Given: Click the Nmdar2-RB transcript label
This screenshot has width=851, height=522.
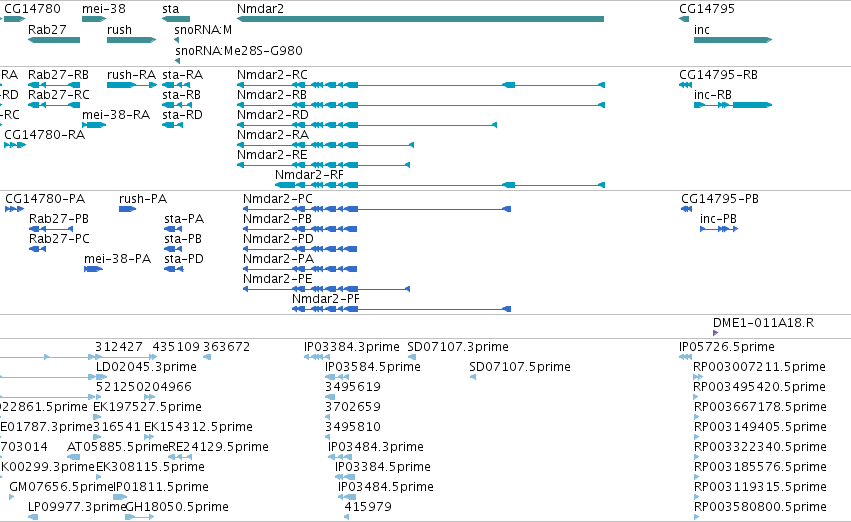Looking at the screenshot, I should click(x=272, y=94).
